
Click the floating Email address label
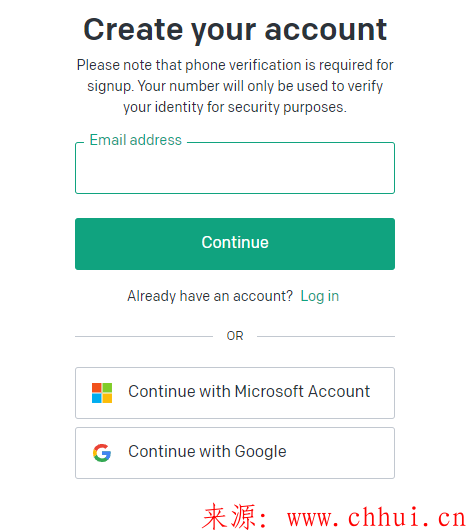tap(136, 140)
